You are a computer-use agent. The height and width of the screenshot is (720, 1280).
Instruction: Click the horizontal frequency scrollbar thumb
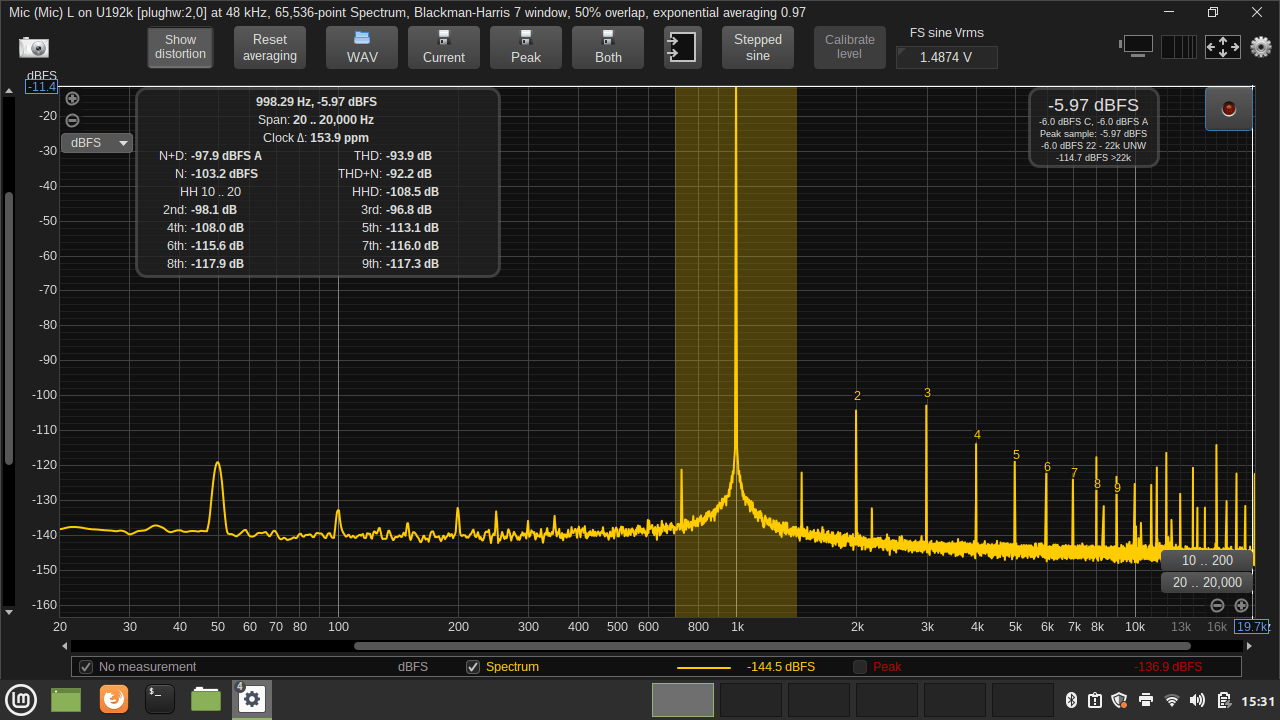pos(772,646)
